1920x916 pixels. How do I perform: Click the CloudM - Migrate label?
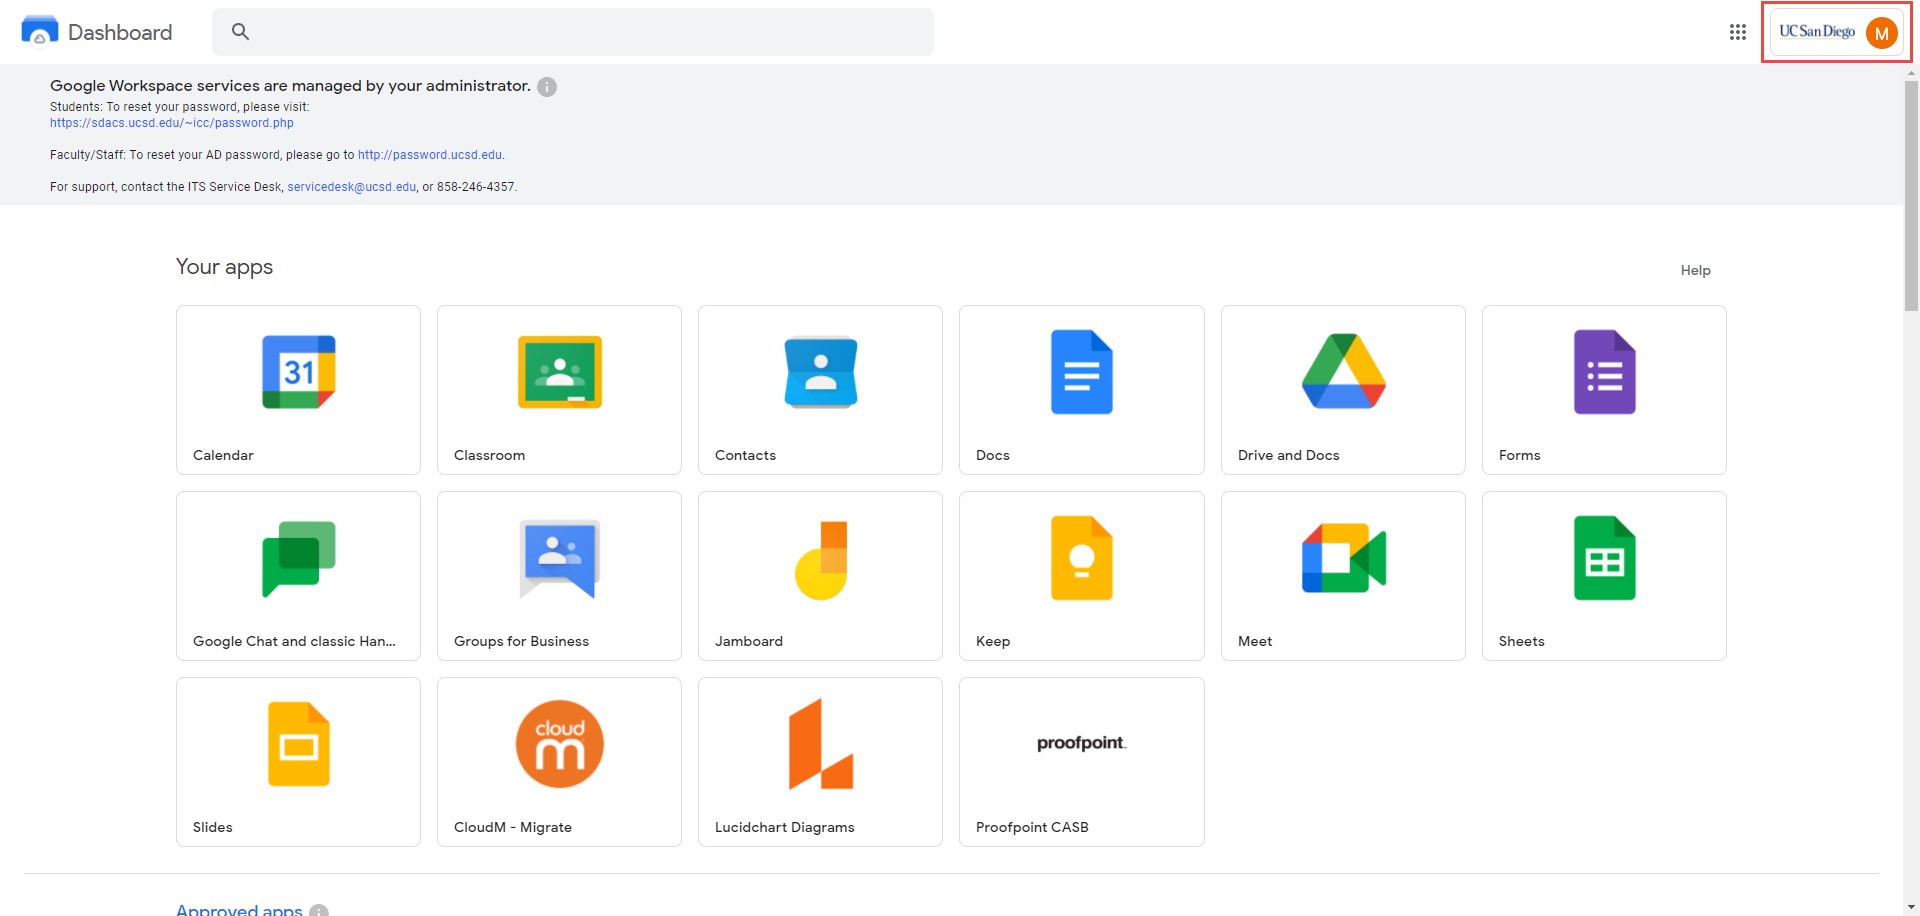pyautogui.click(x=513, y=827)
